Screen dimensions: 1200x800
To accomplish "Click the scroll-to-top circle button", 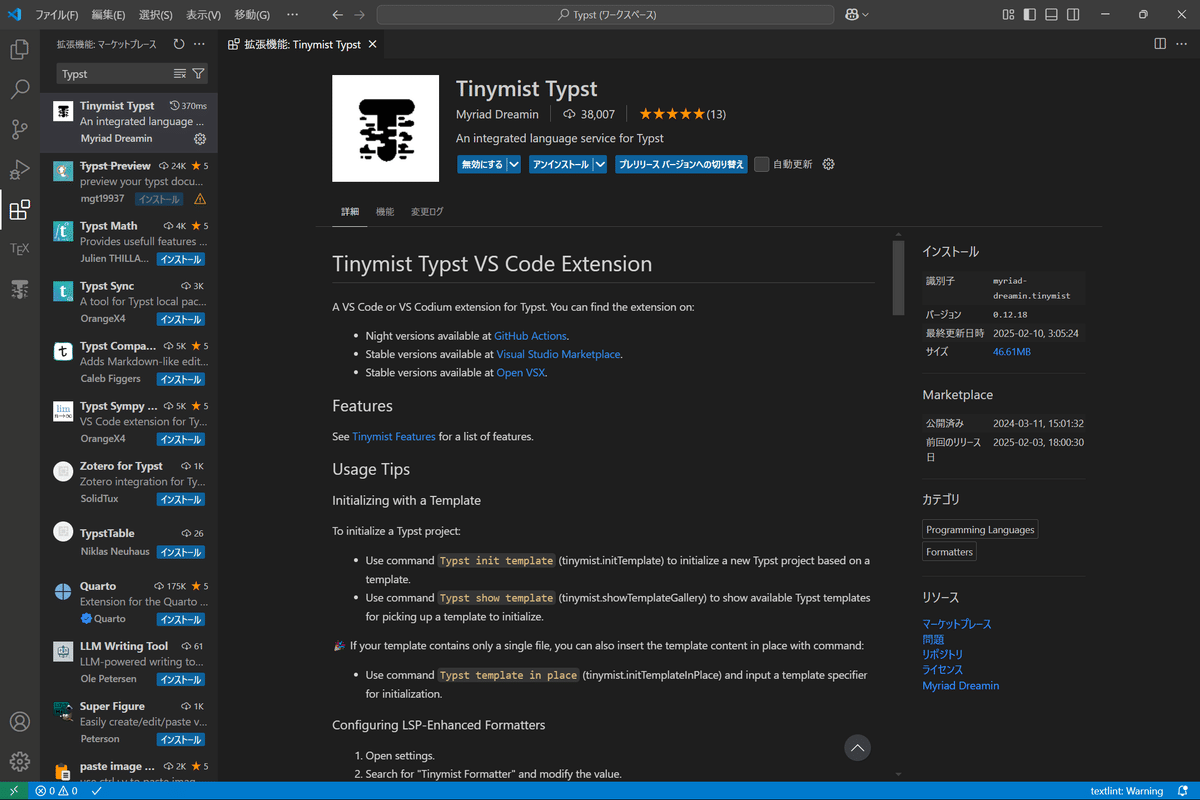I will tap(857, 747).
